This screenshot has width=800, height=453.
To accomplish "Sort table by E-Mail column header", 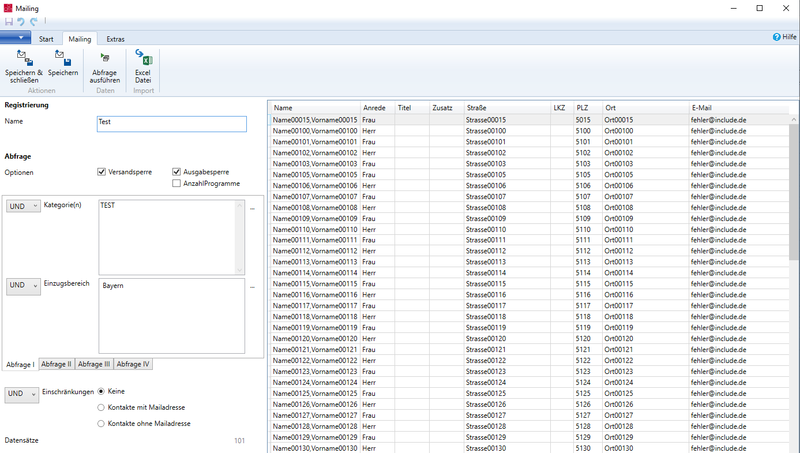I will pyautogui.click(x=739, y=108).
